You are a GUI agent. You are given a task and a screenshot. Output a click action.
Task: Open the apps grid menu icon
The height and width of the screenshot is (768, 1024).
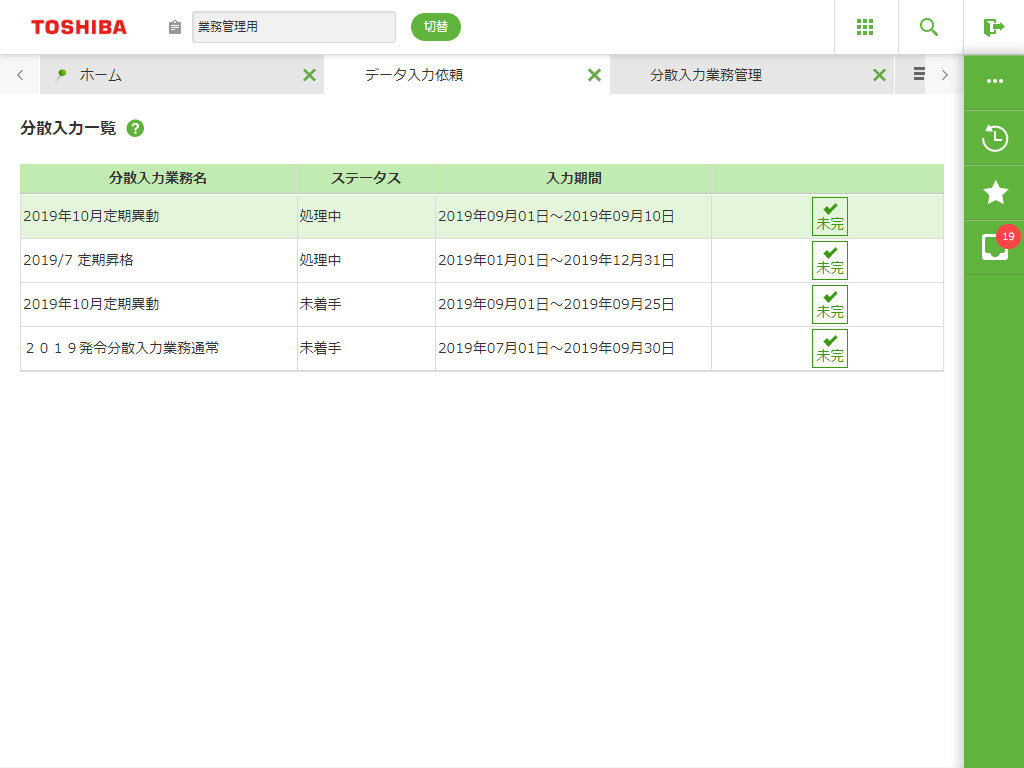click(x=865, y=27)
